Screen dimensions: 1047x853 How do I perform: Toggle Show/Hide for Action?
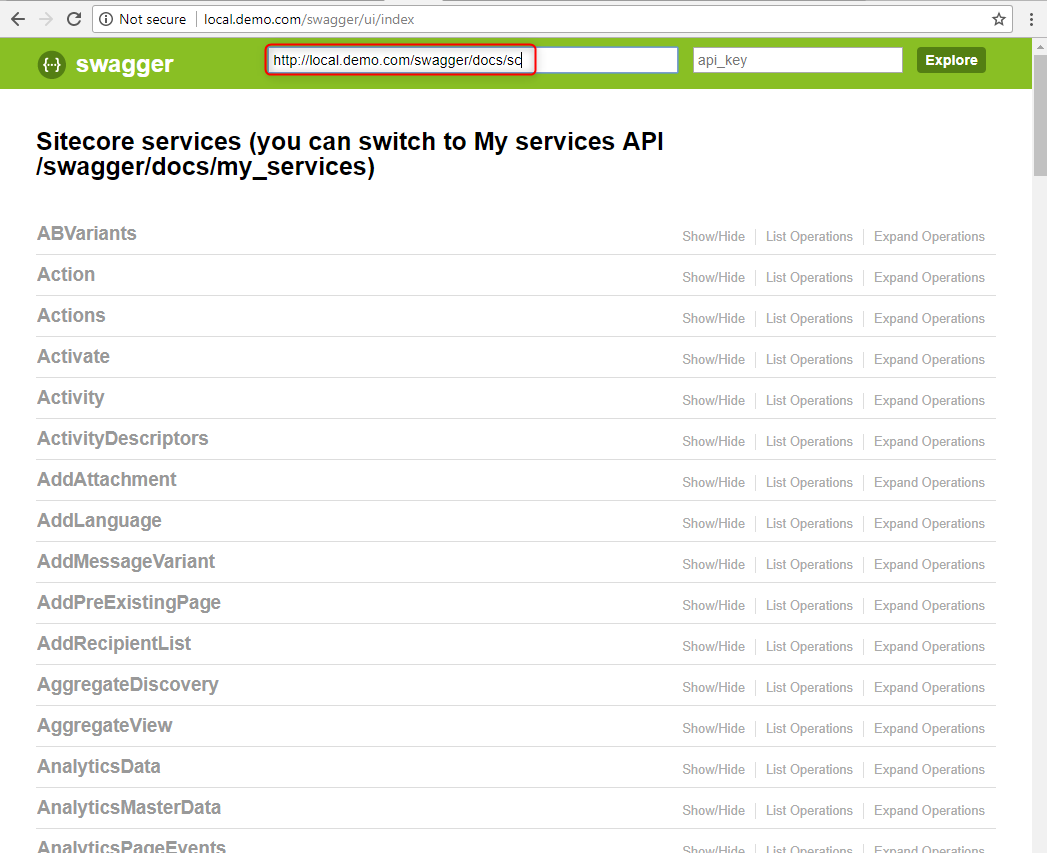pos(713,277)
